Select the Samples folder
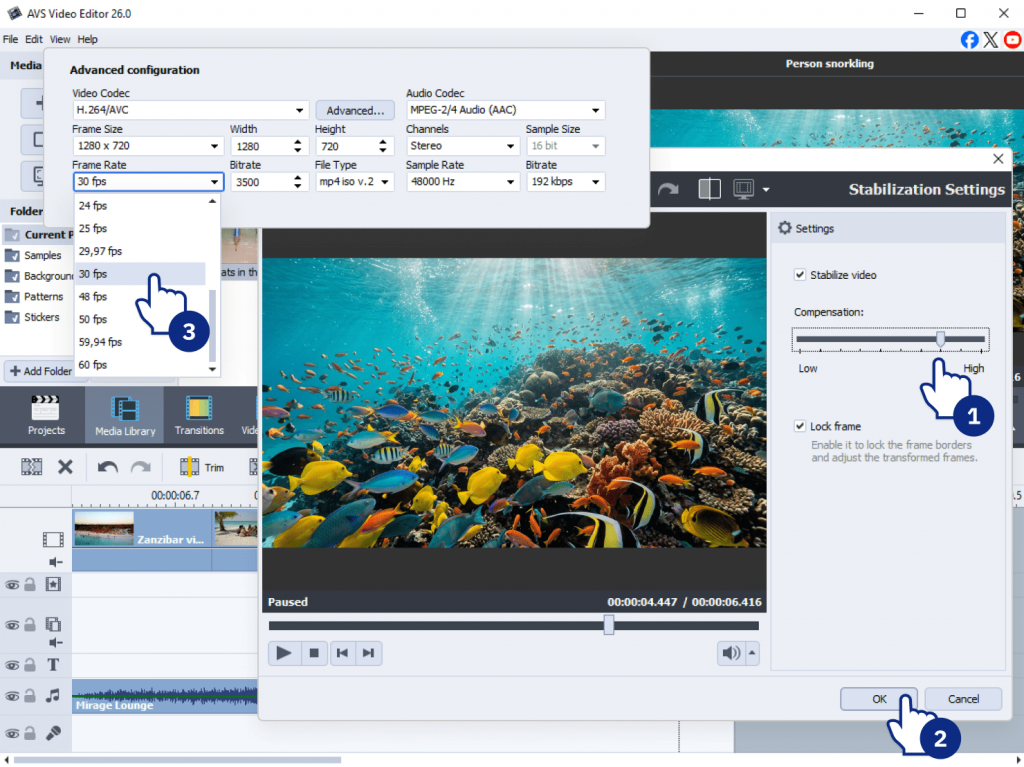This screenshot has height=767, width=1024. 42,255
